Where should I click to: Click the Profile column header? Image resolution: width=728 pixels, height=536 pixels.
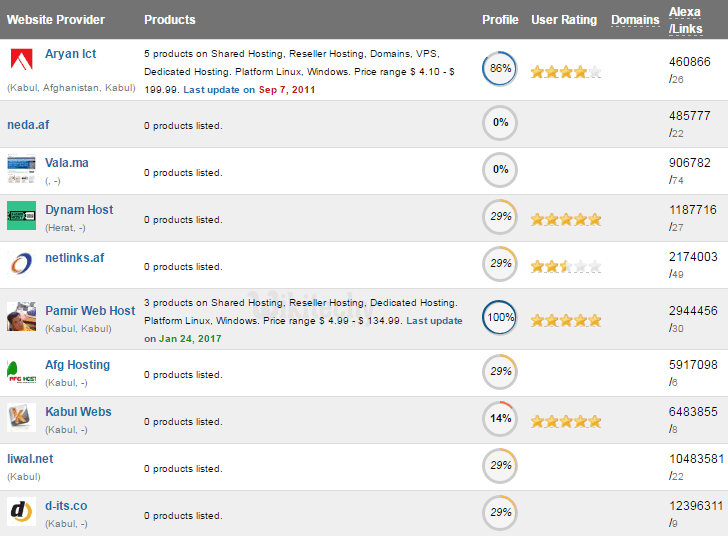[x=500, y=20]
